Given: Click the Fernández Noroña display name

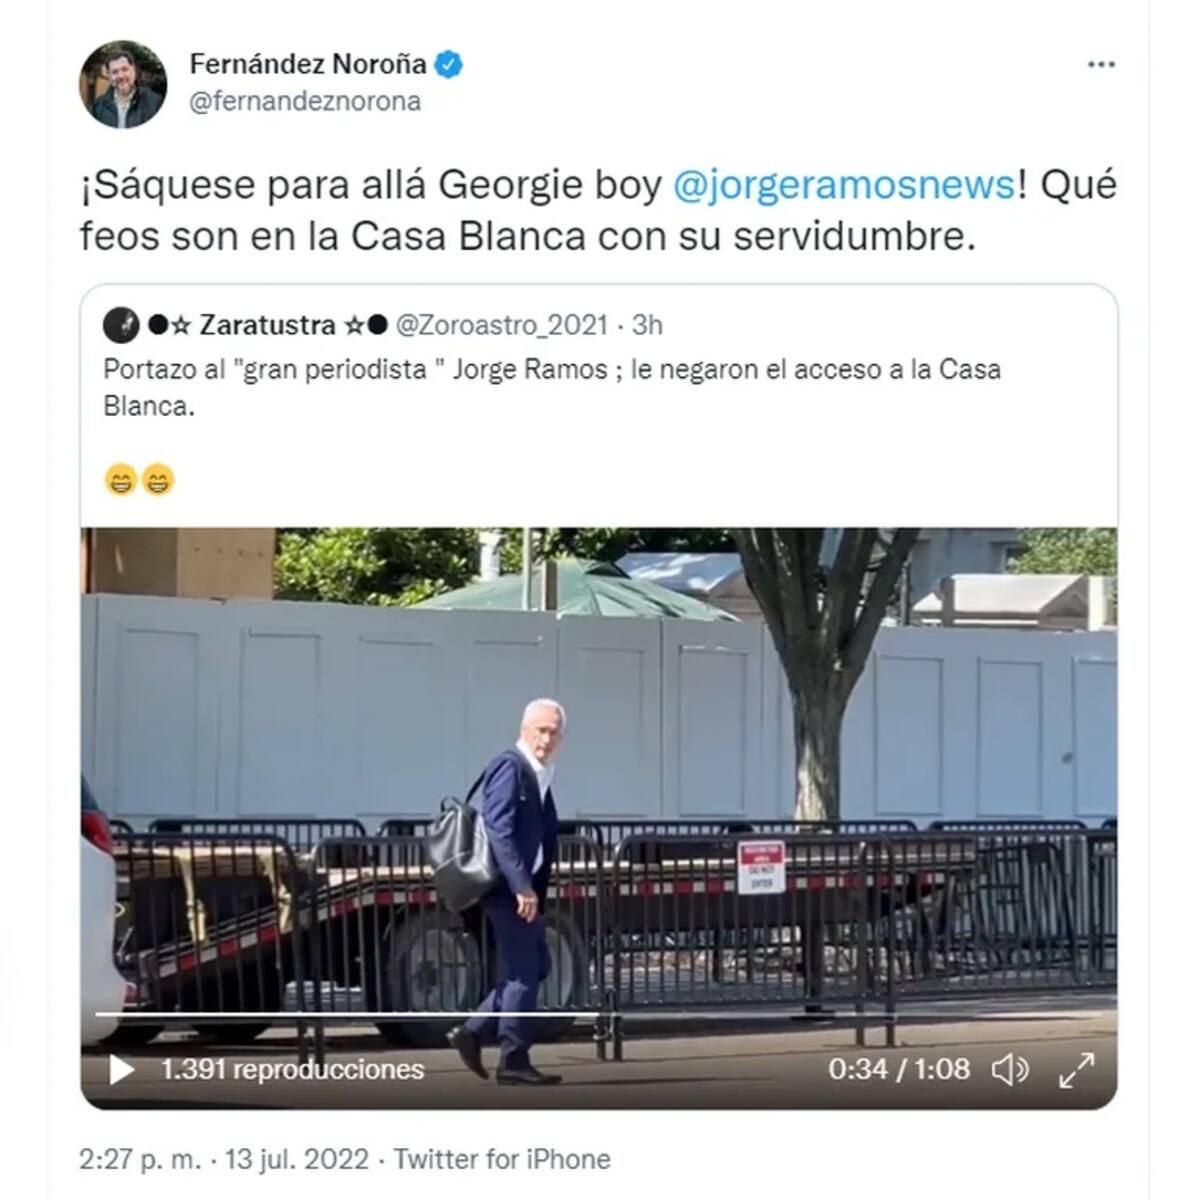Looking at the screenshot, I should 308,64.
